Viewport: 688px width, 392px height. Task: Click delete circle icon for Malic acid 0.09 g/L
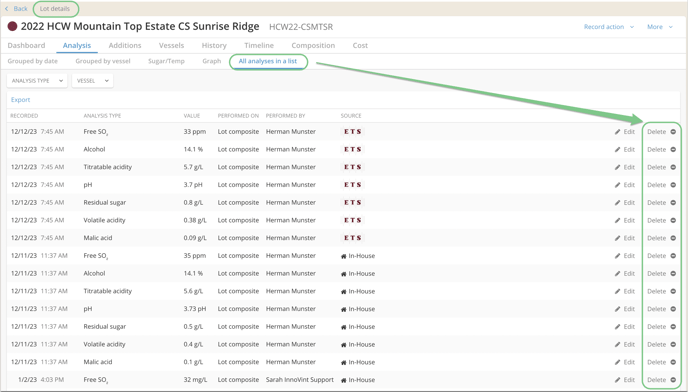pos(673,238)
